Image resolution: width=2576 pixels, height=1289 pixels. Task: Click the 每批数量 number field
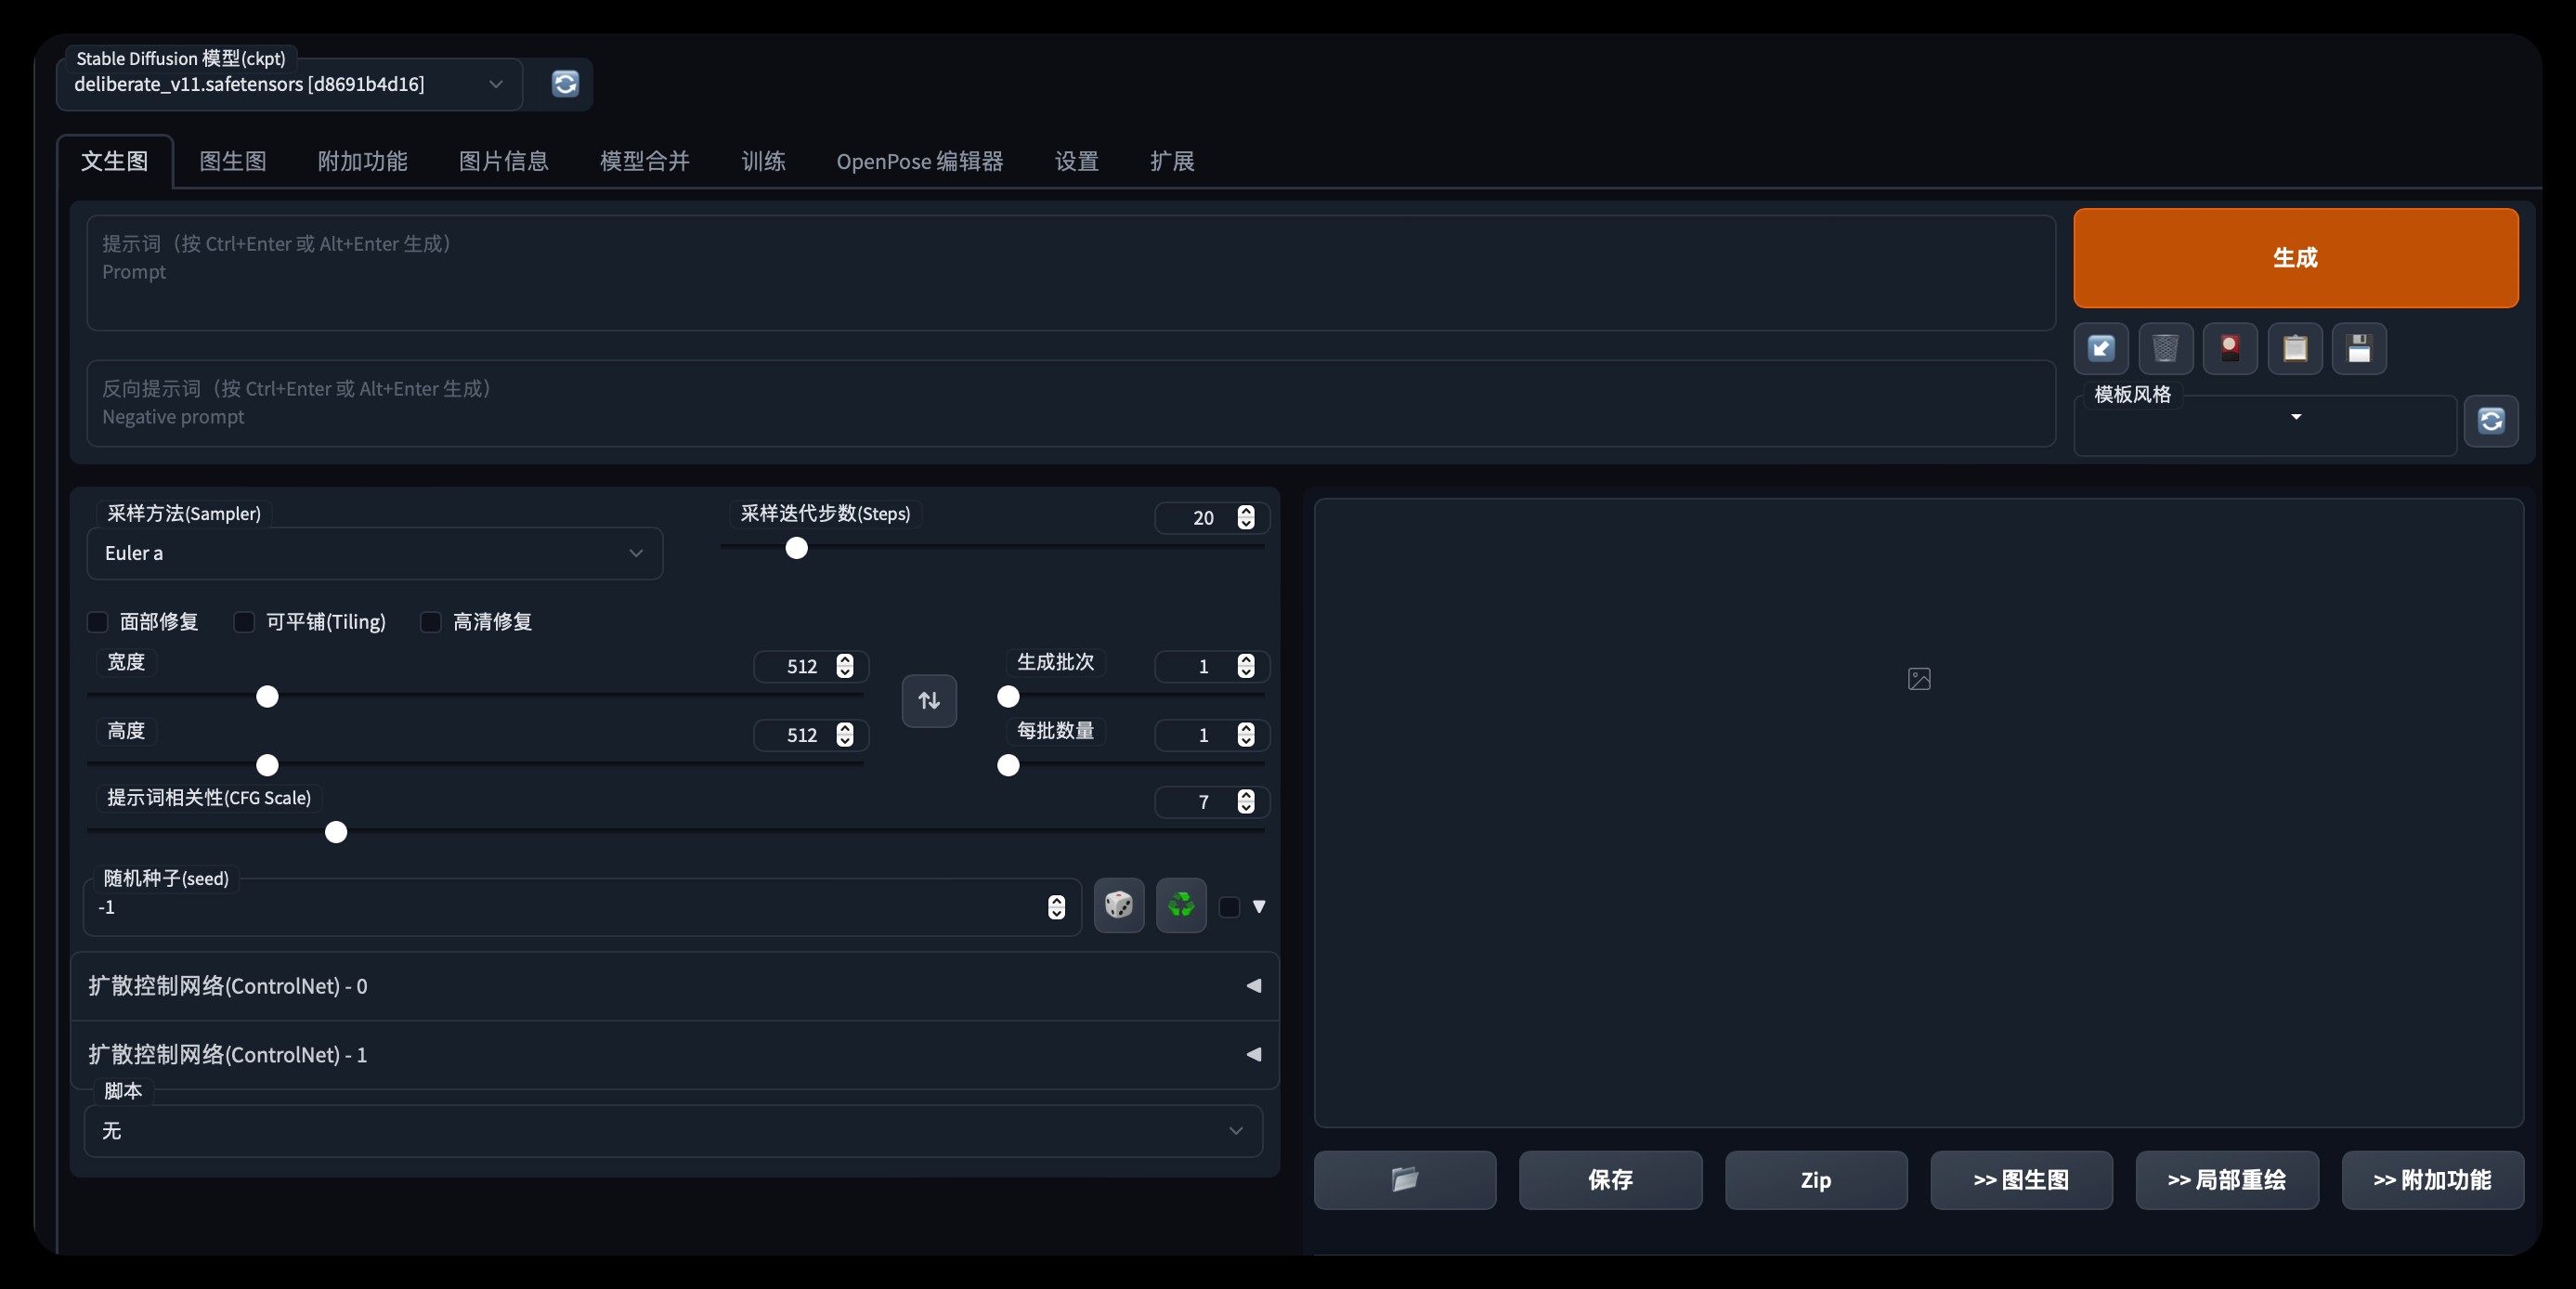tap(1212, 735)
